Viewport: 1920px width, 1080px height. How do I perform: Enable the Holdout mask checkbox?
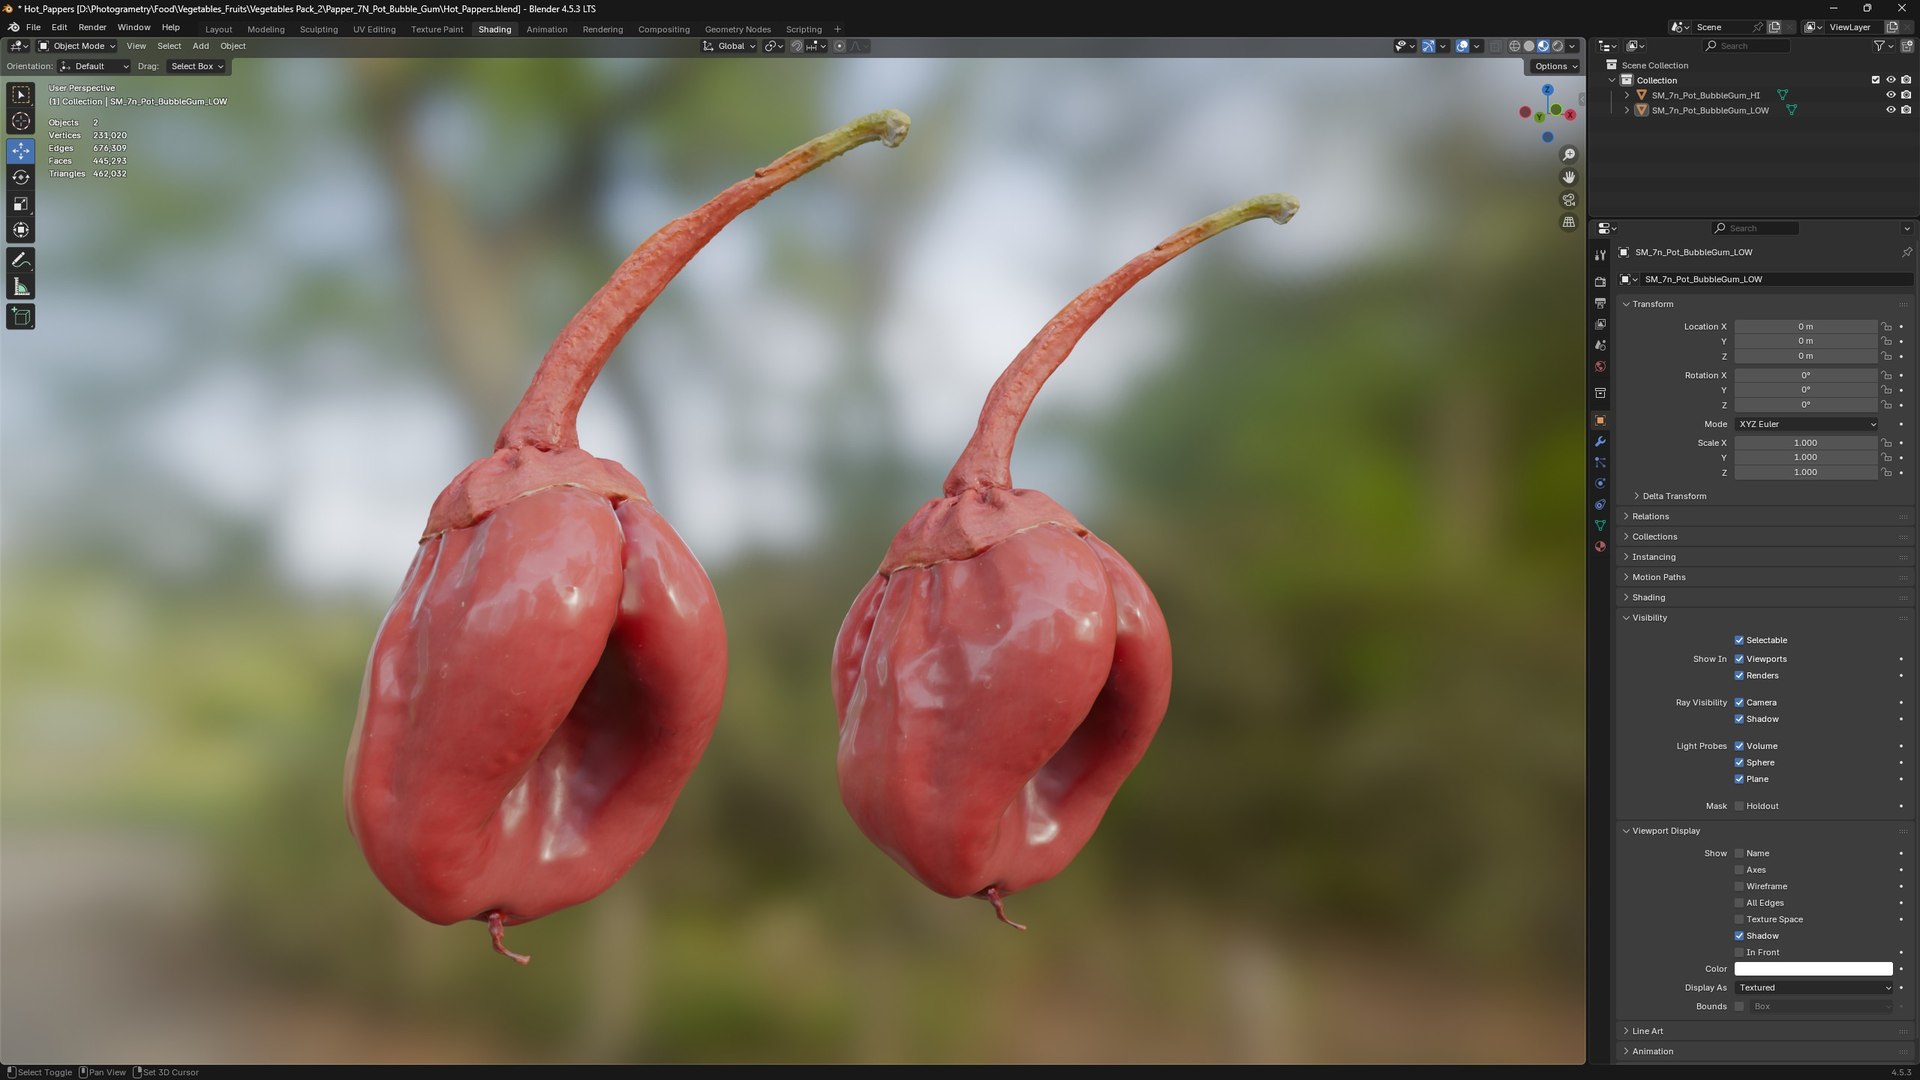1739,807
